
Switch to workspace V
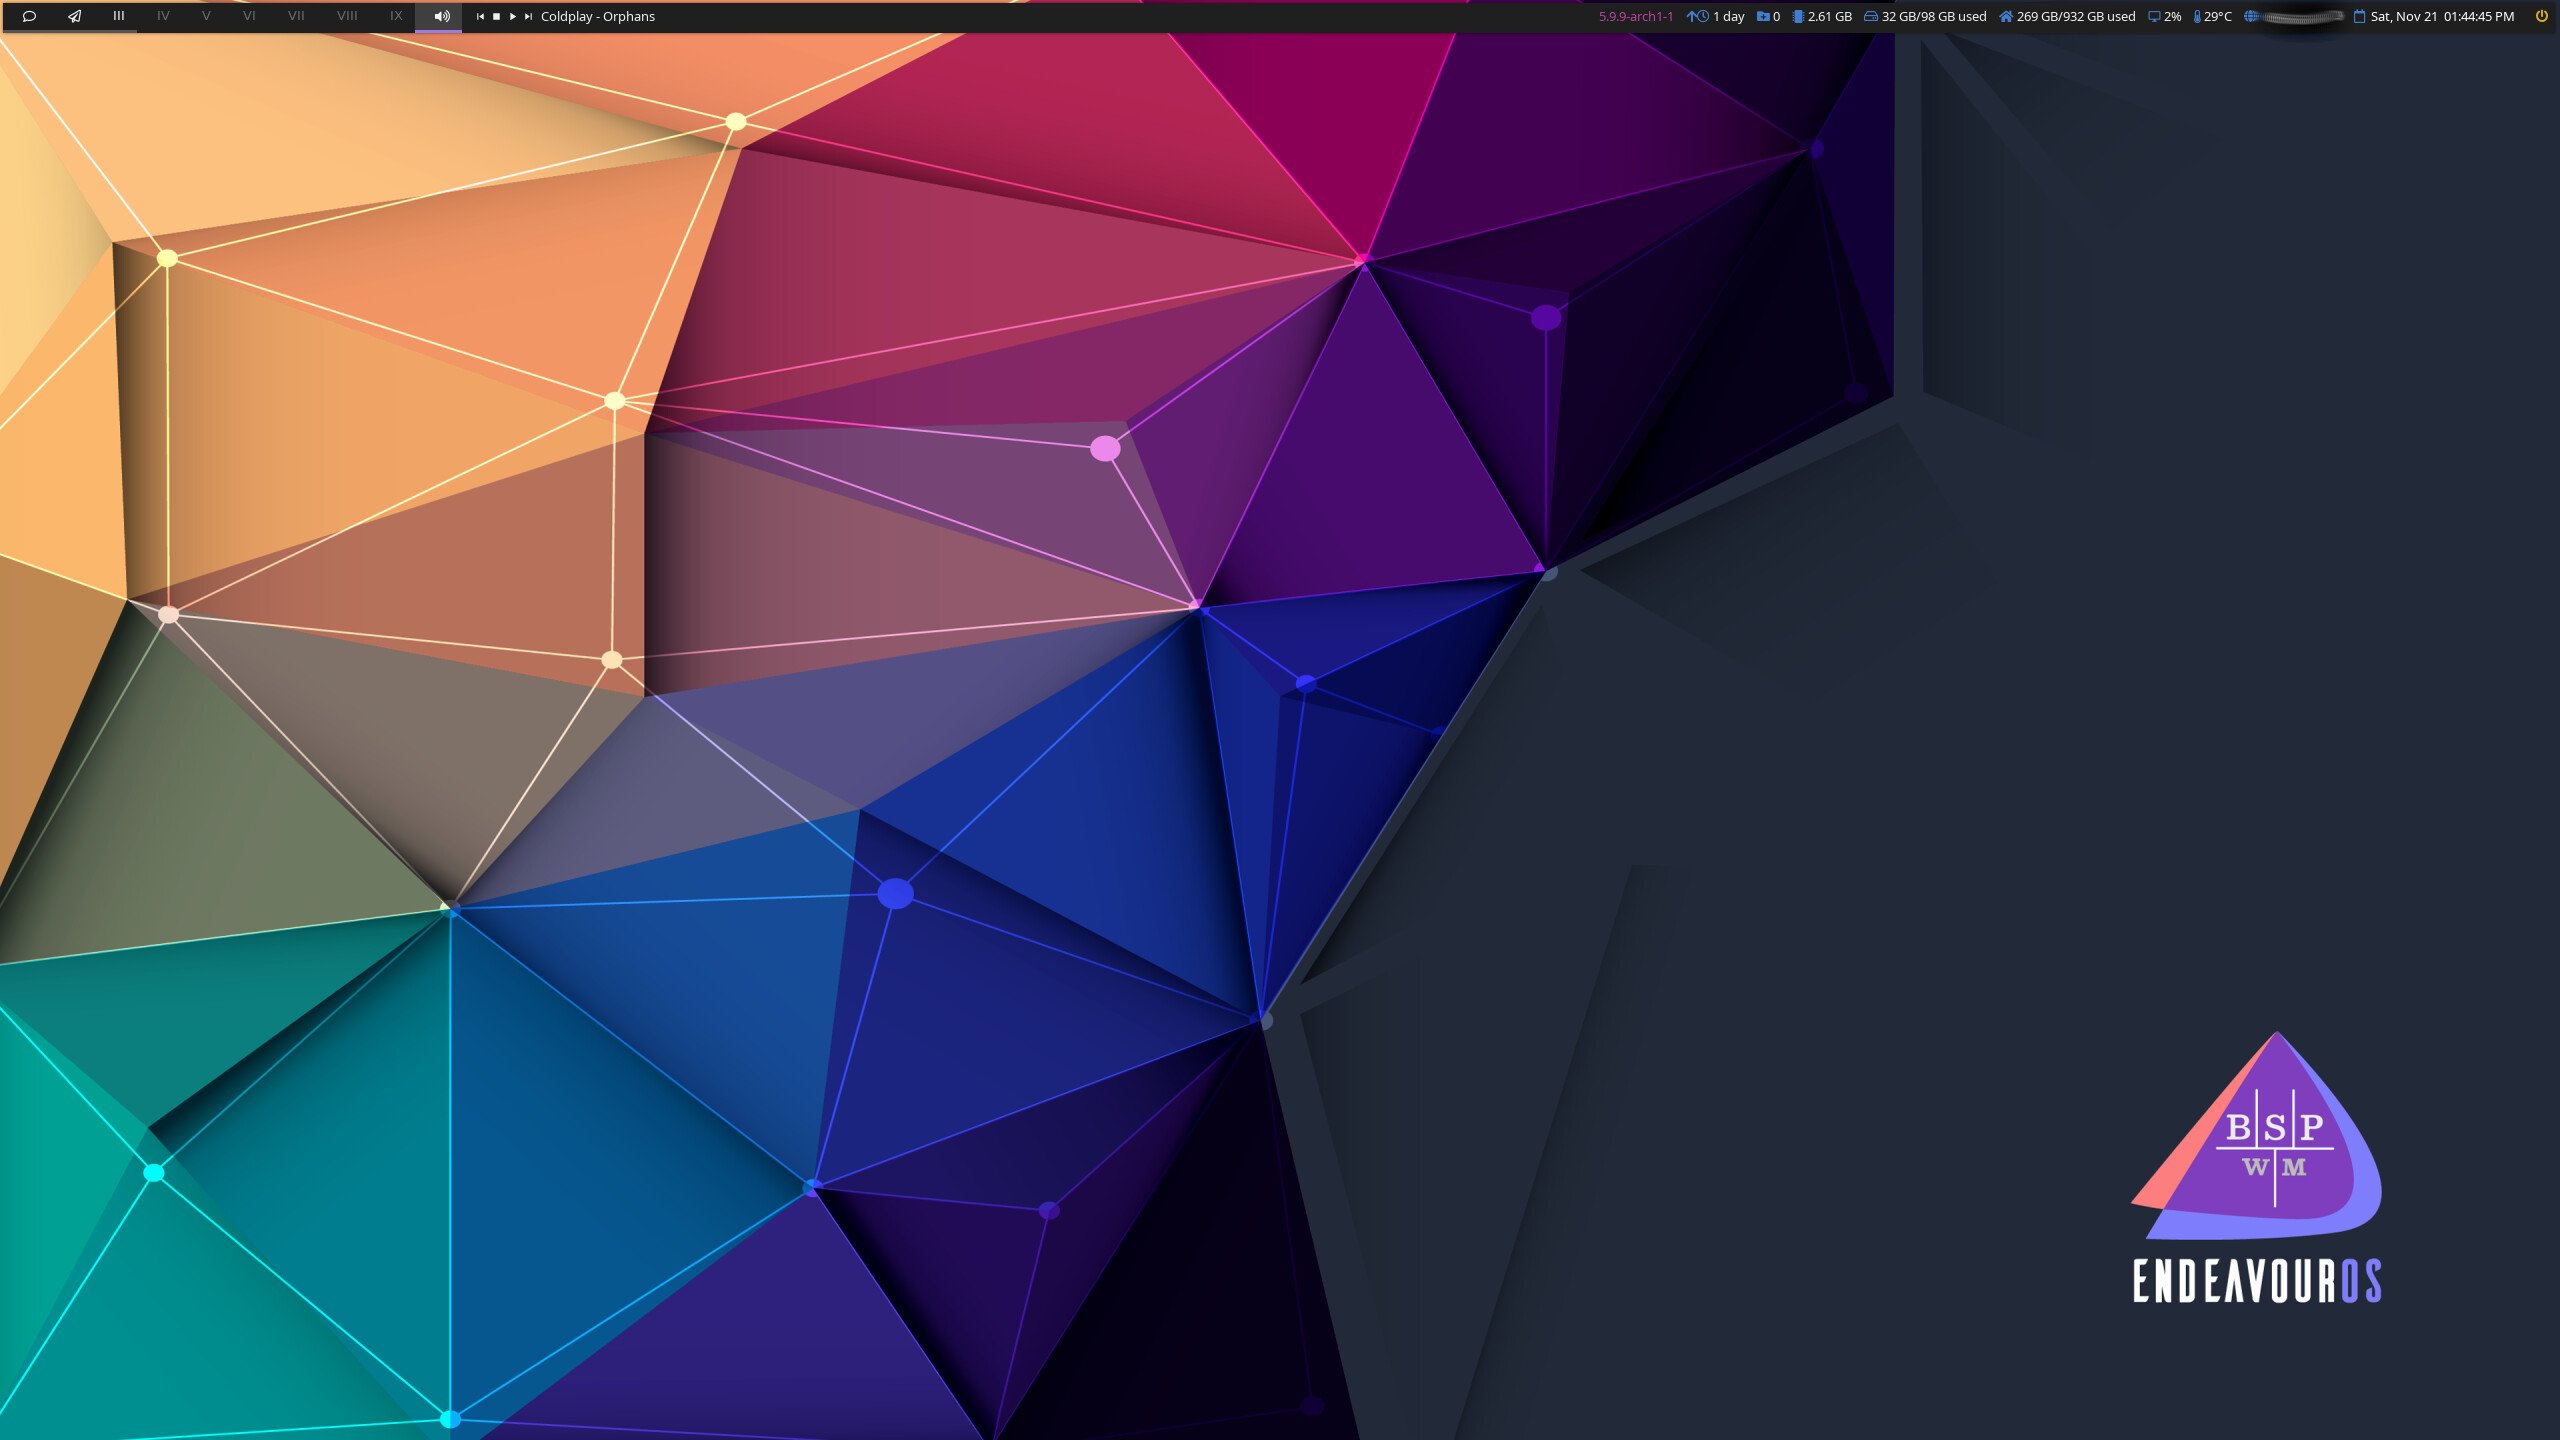click(206, 16)
